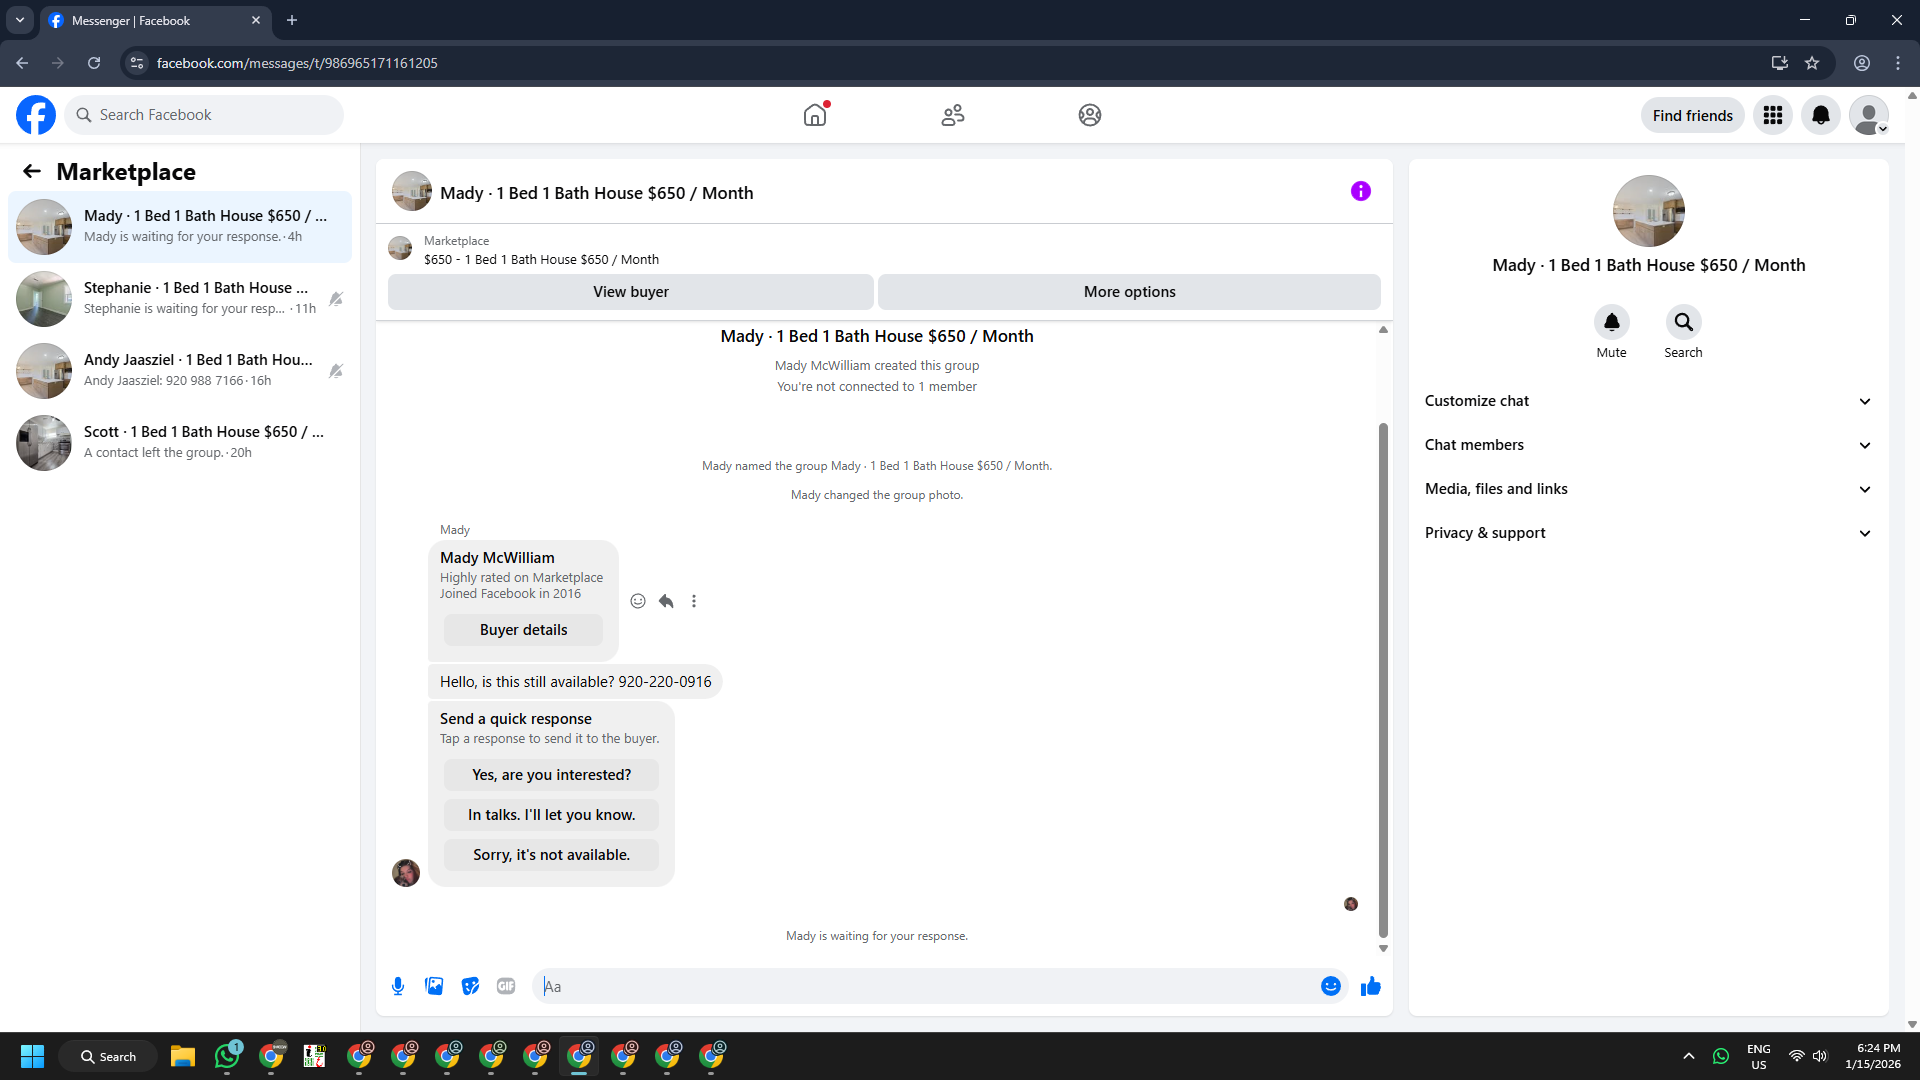Open the sticker picker icon
The image size is (1920, 1080).
(470, 986)
